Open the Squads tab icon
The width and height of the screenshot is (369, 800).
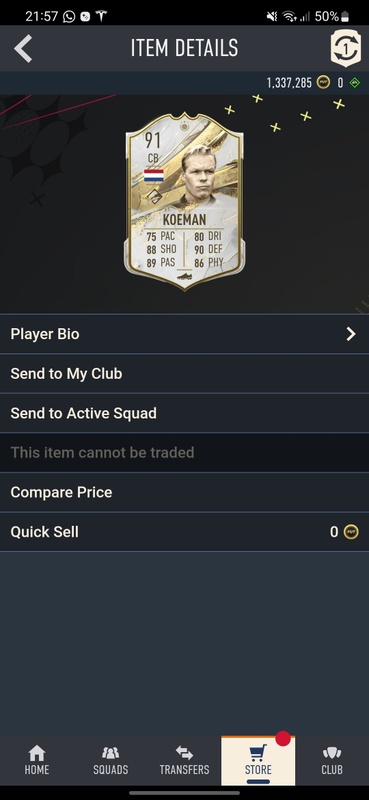(110, 753)
